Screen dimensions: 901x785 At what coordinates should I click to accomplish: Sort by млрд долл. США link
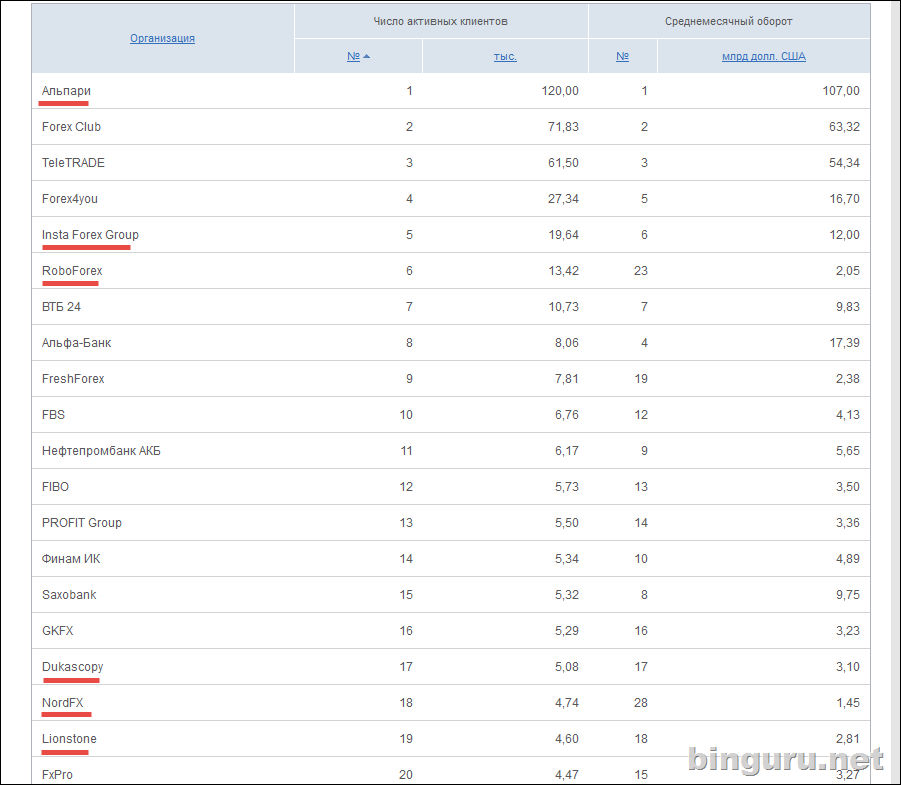tap(764, 56)
